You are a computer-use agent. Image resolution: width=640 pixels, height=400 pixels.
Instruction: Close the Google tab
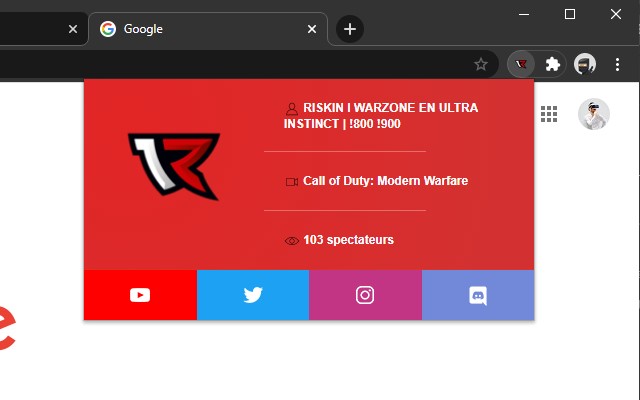[x=312, y=29]
